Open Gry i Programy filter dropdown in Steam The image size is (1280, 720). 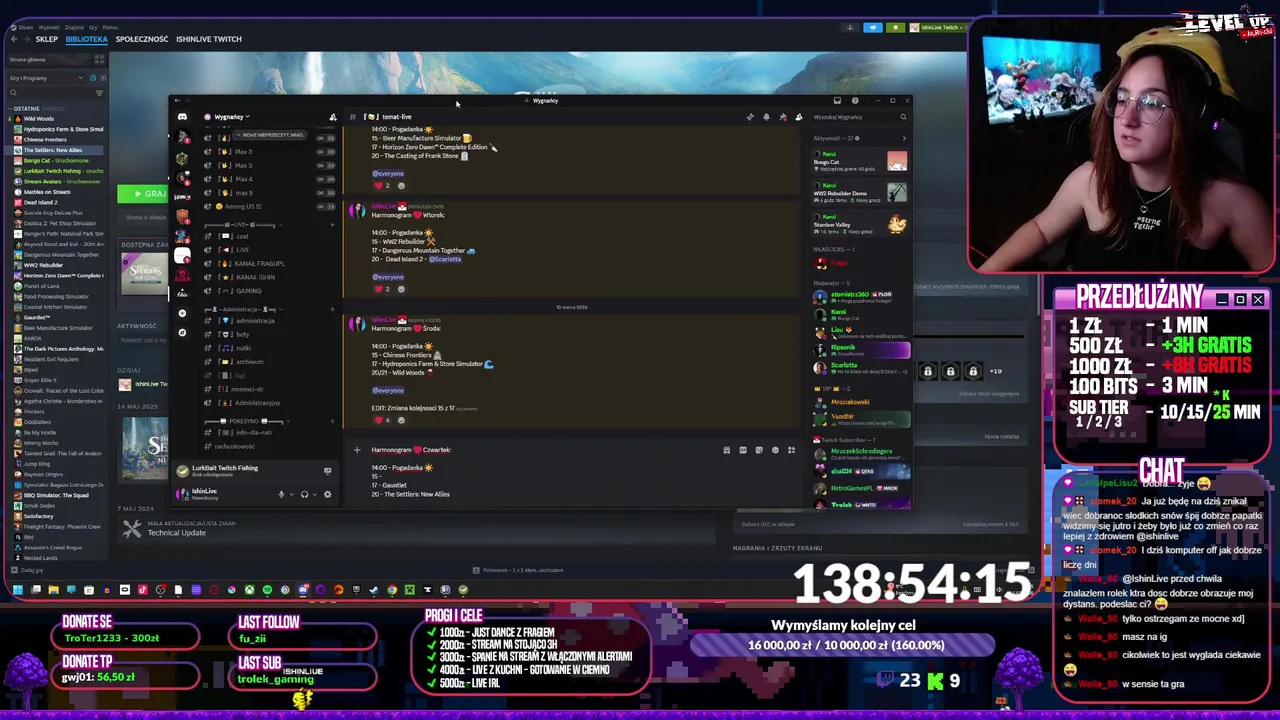point(45,78)
